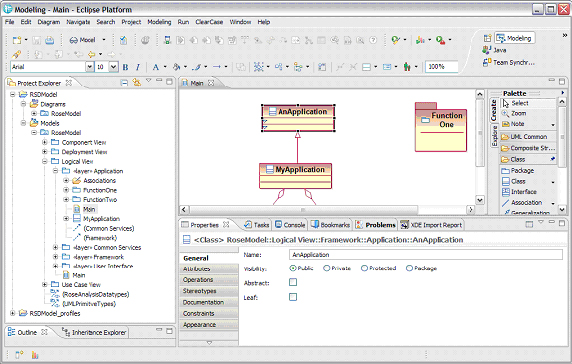Enable the Abstract checkbox

click(x=293, y=282)
